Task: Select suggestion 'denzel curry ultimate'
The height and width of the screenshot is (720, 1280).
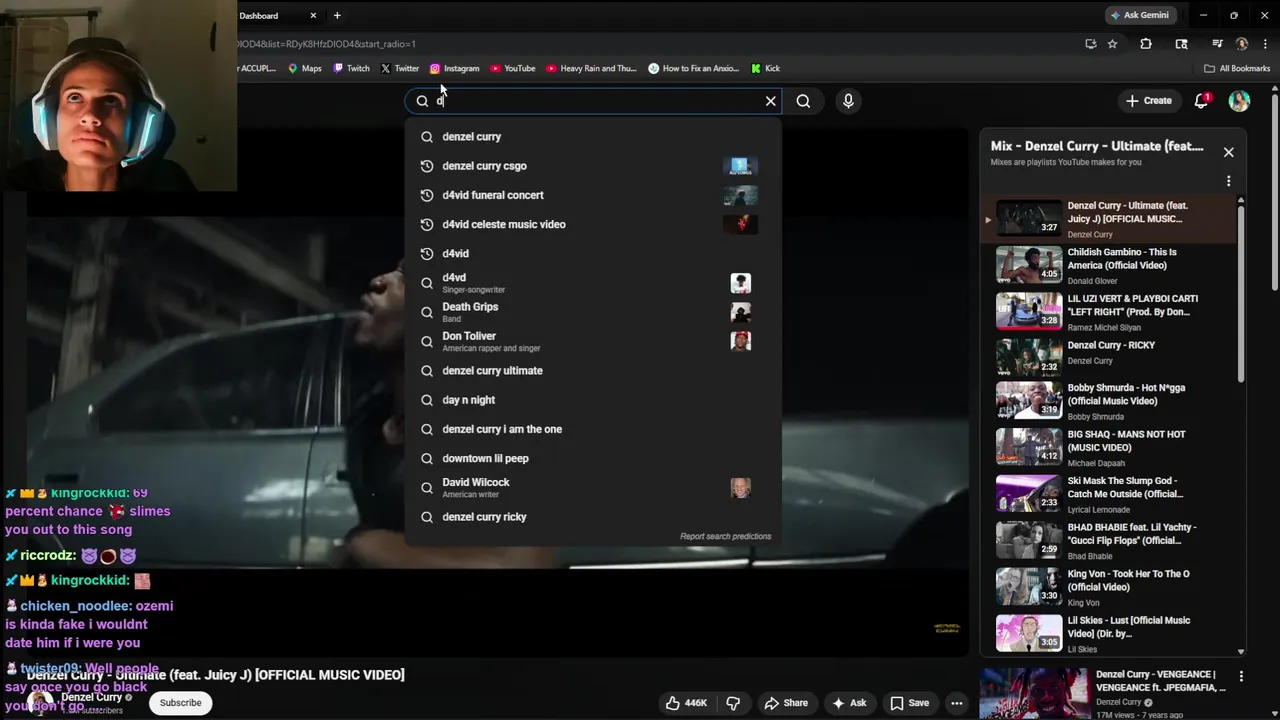Action: point(592,371)
